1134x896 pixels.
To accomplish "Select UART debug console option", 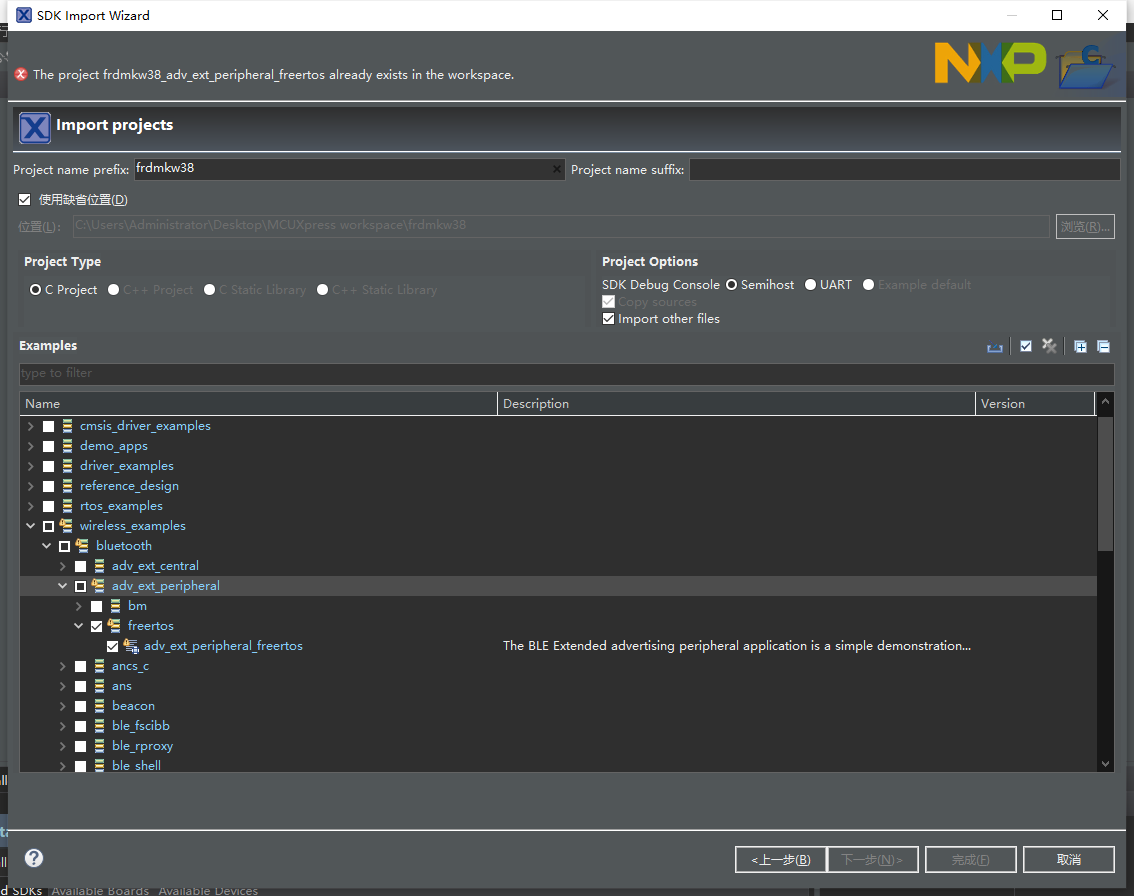I will tap(810, 285).
